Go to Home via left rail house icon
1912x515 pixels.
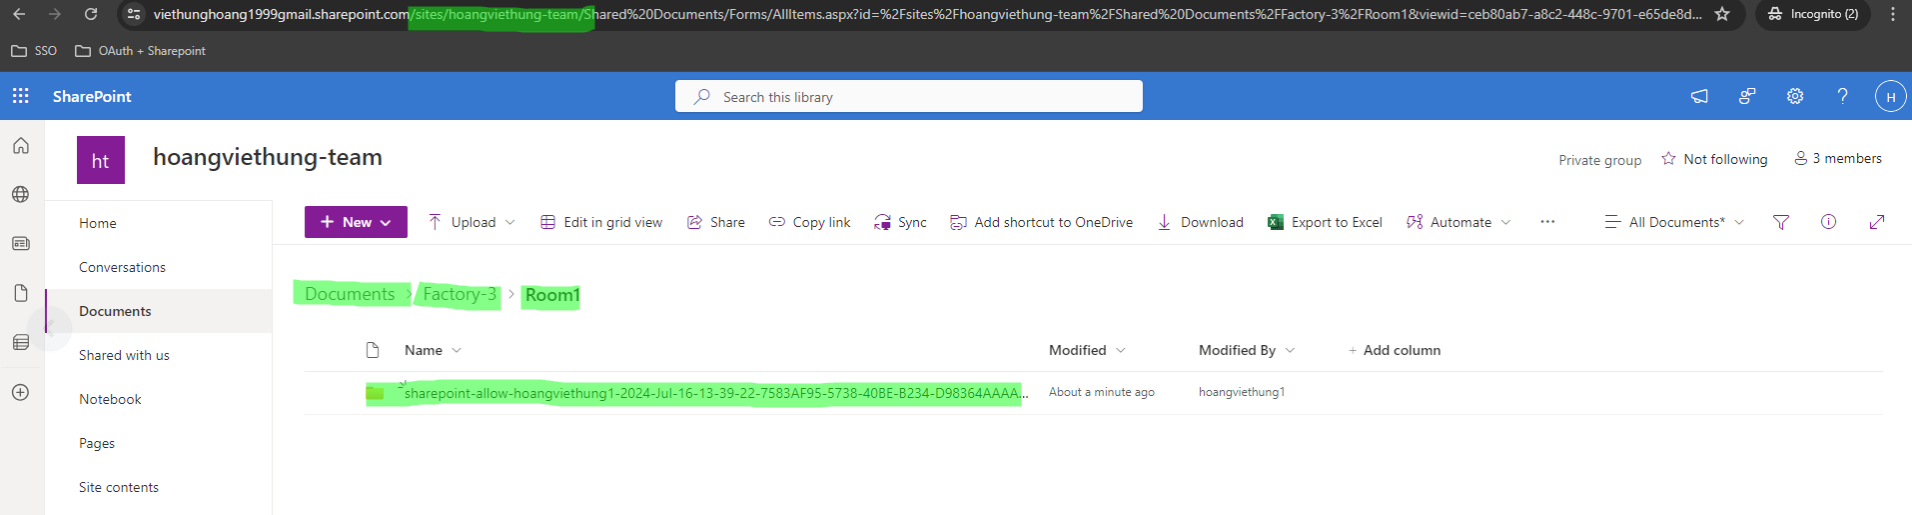(x=21, y=146)
